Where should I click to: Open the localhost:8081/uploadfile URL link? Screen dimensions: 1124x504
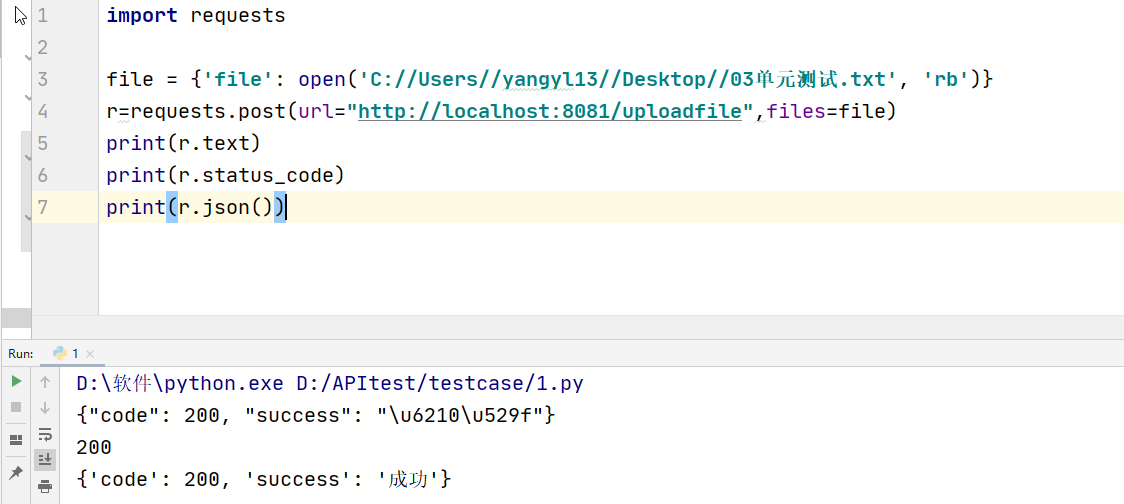click(x=549, y=111)
